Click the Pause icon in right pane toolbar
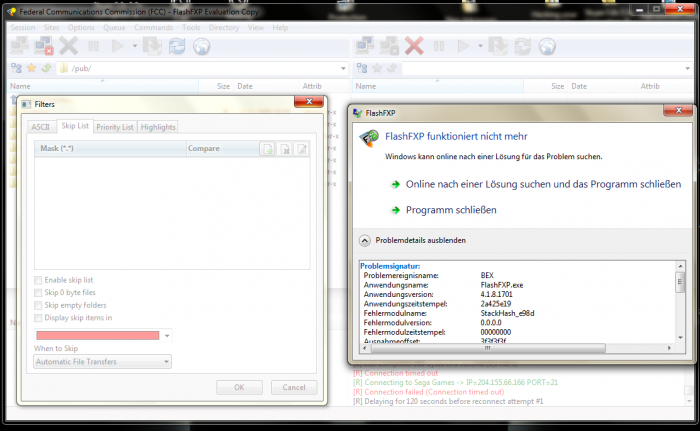The image size is (700, 431). click(x=439, y=46)
